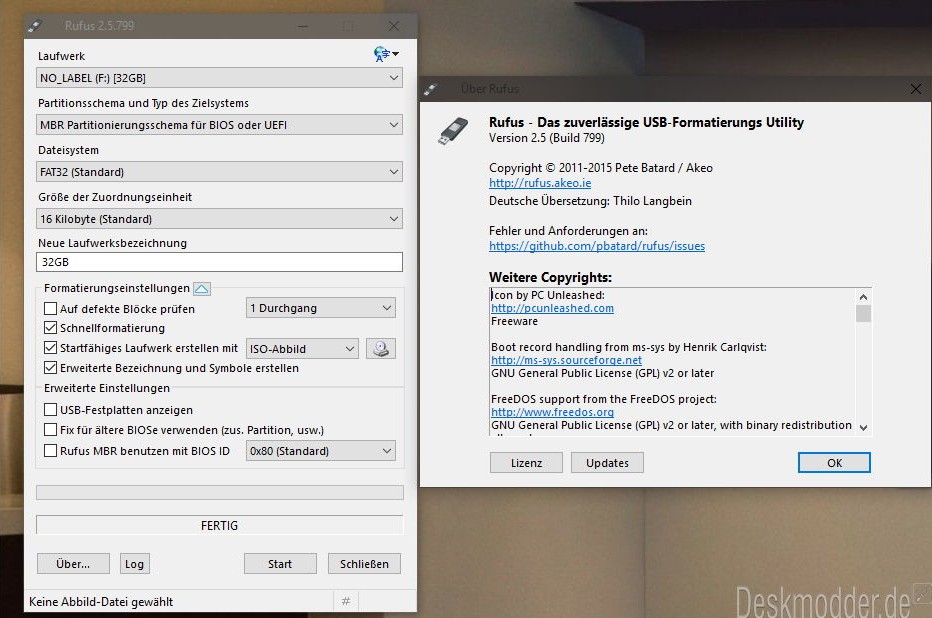Enable 'Auf defekte Blöcke prüfen' checkbox
The image size is (932, 618).
pyautogui.click(x=51, y=309)
